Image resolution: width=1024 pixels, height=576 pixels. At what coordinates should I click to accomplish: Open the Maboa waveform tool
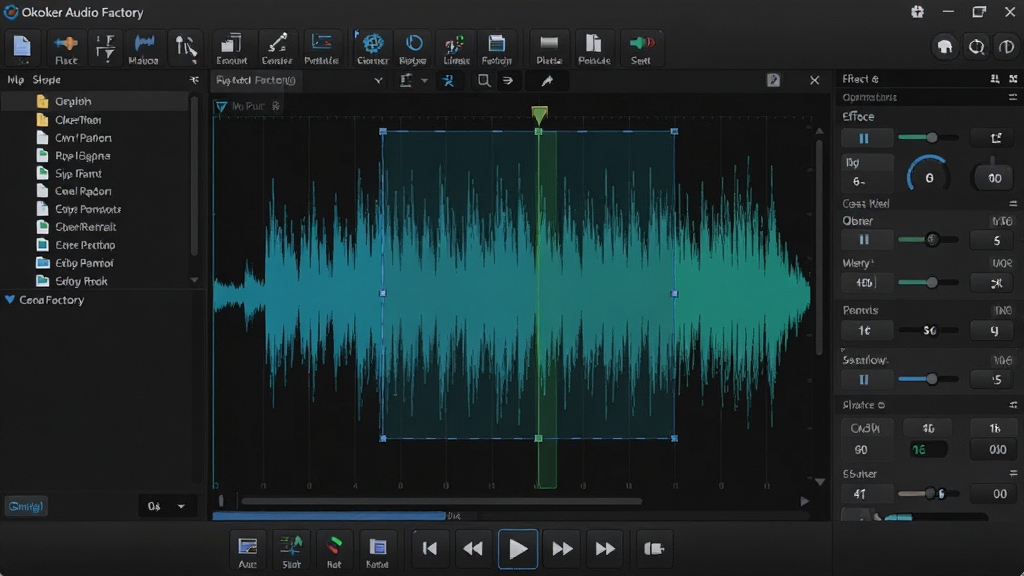pos(144,49)
